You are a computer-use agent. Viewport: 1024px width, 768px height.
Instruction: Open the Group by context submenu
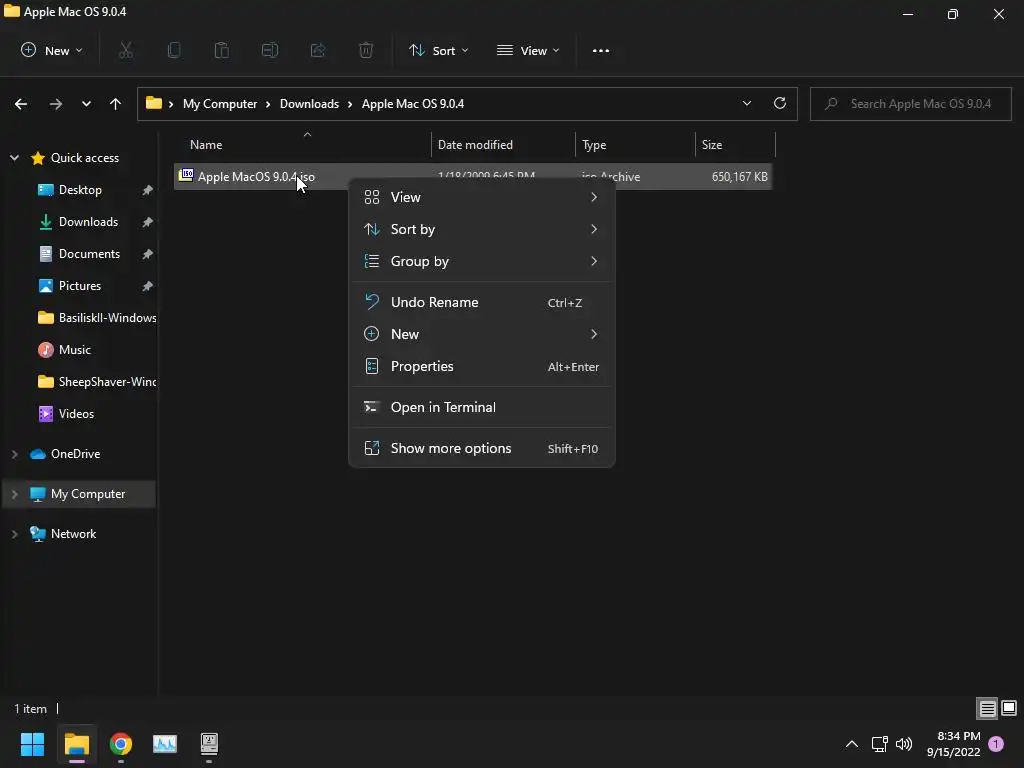[x=482, y=261]
